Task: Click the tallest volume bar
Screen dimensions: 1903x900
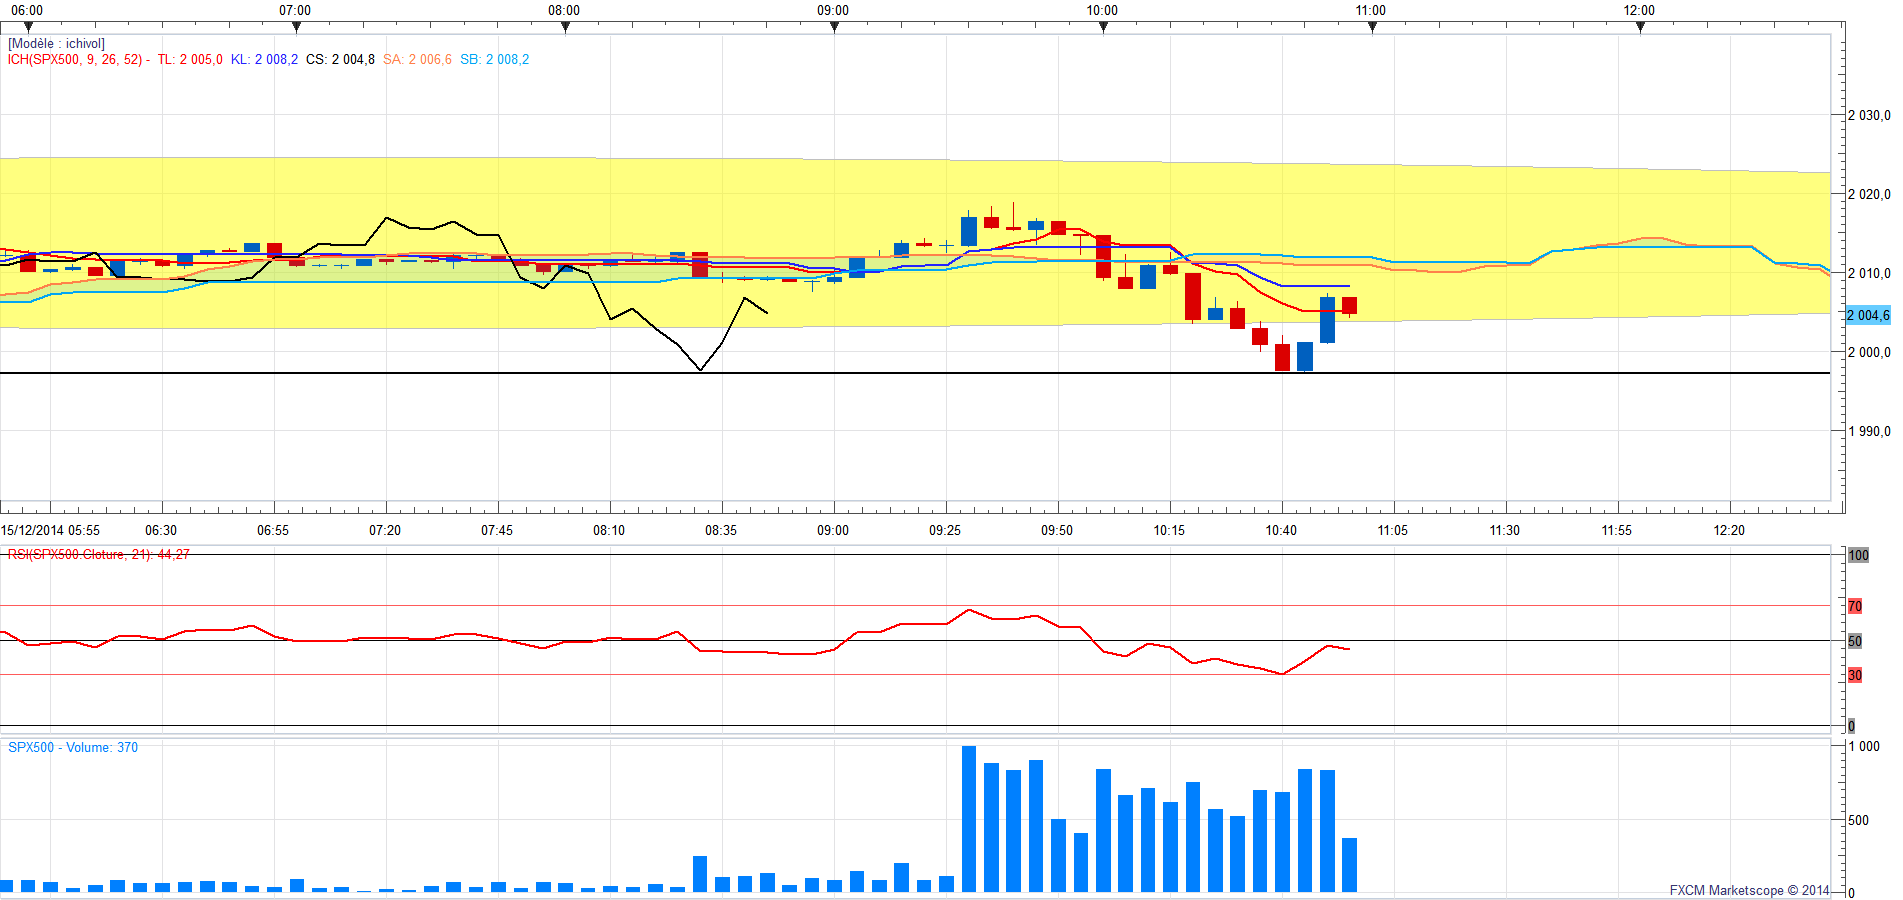Action: 969,819
